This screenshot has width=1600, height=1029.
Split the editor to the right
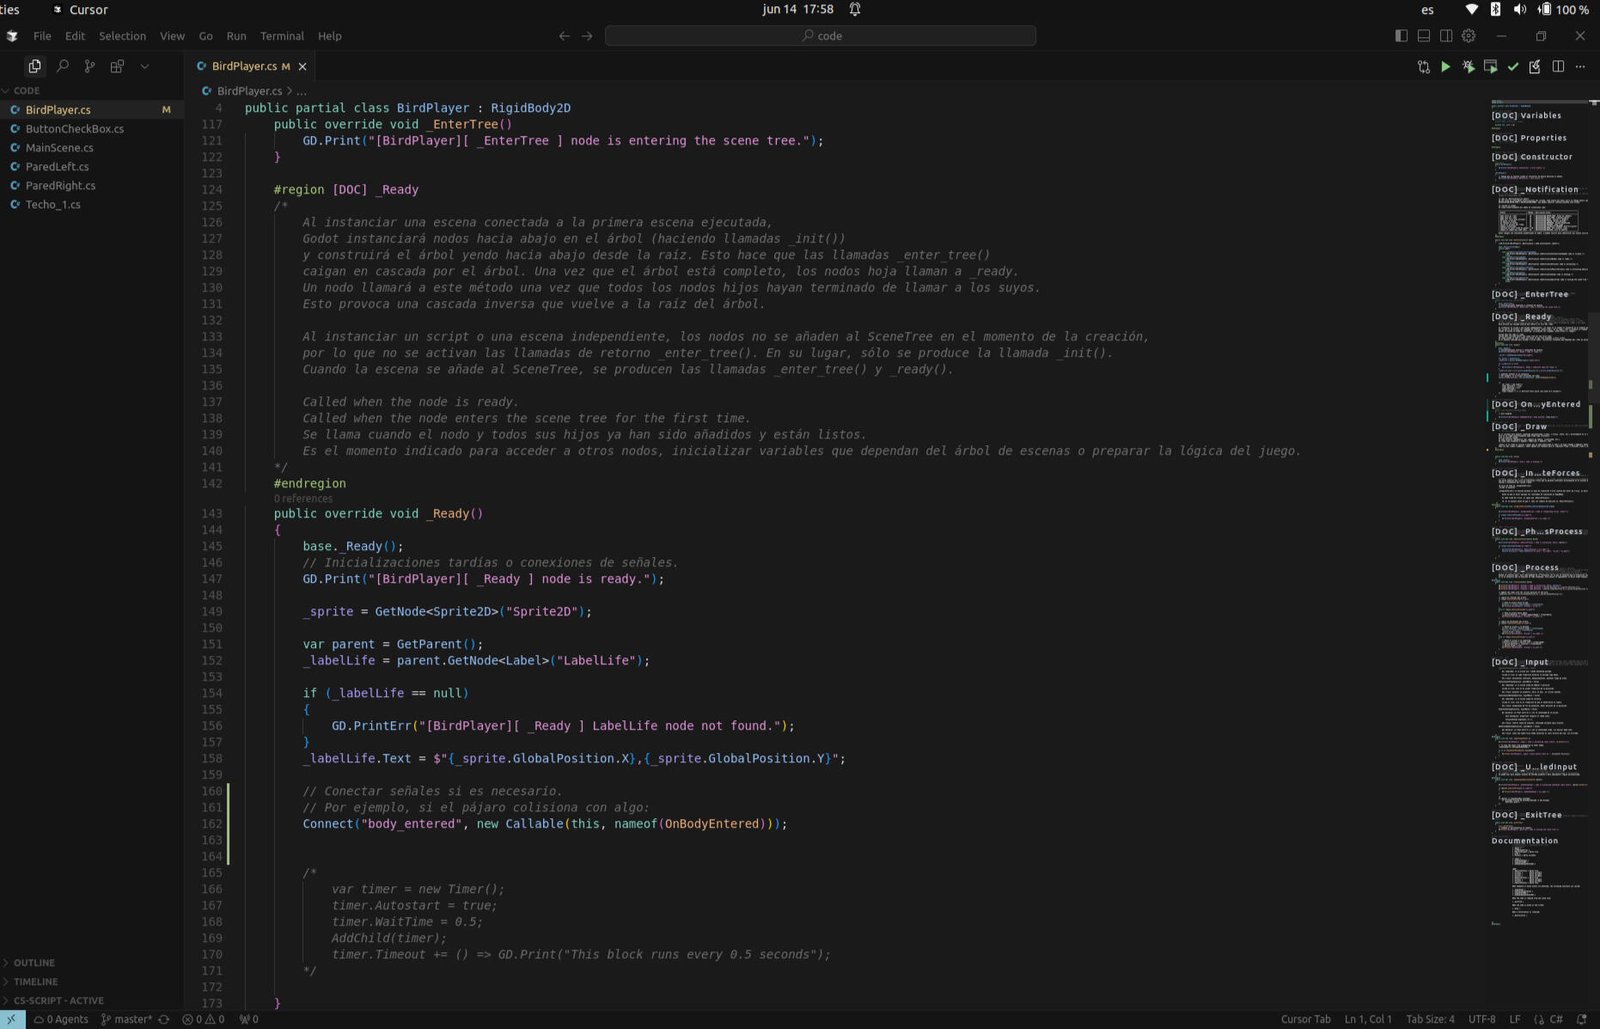coord(1558,67)
